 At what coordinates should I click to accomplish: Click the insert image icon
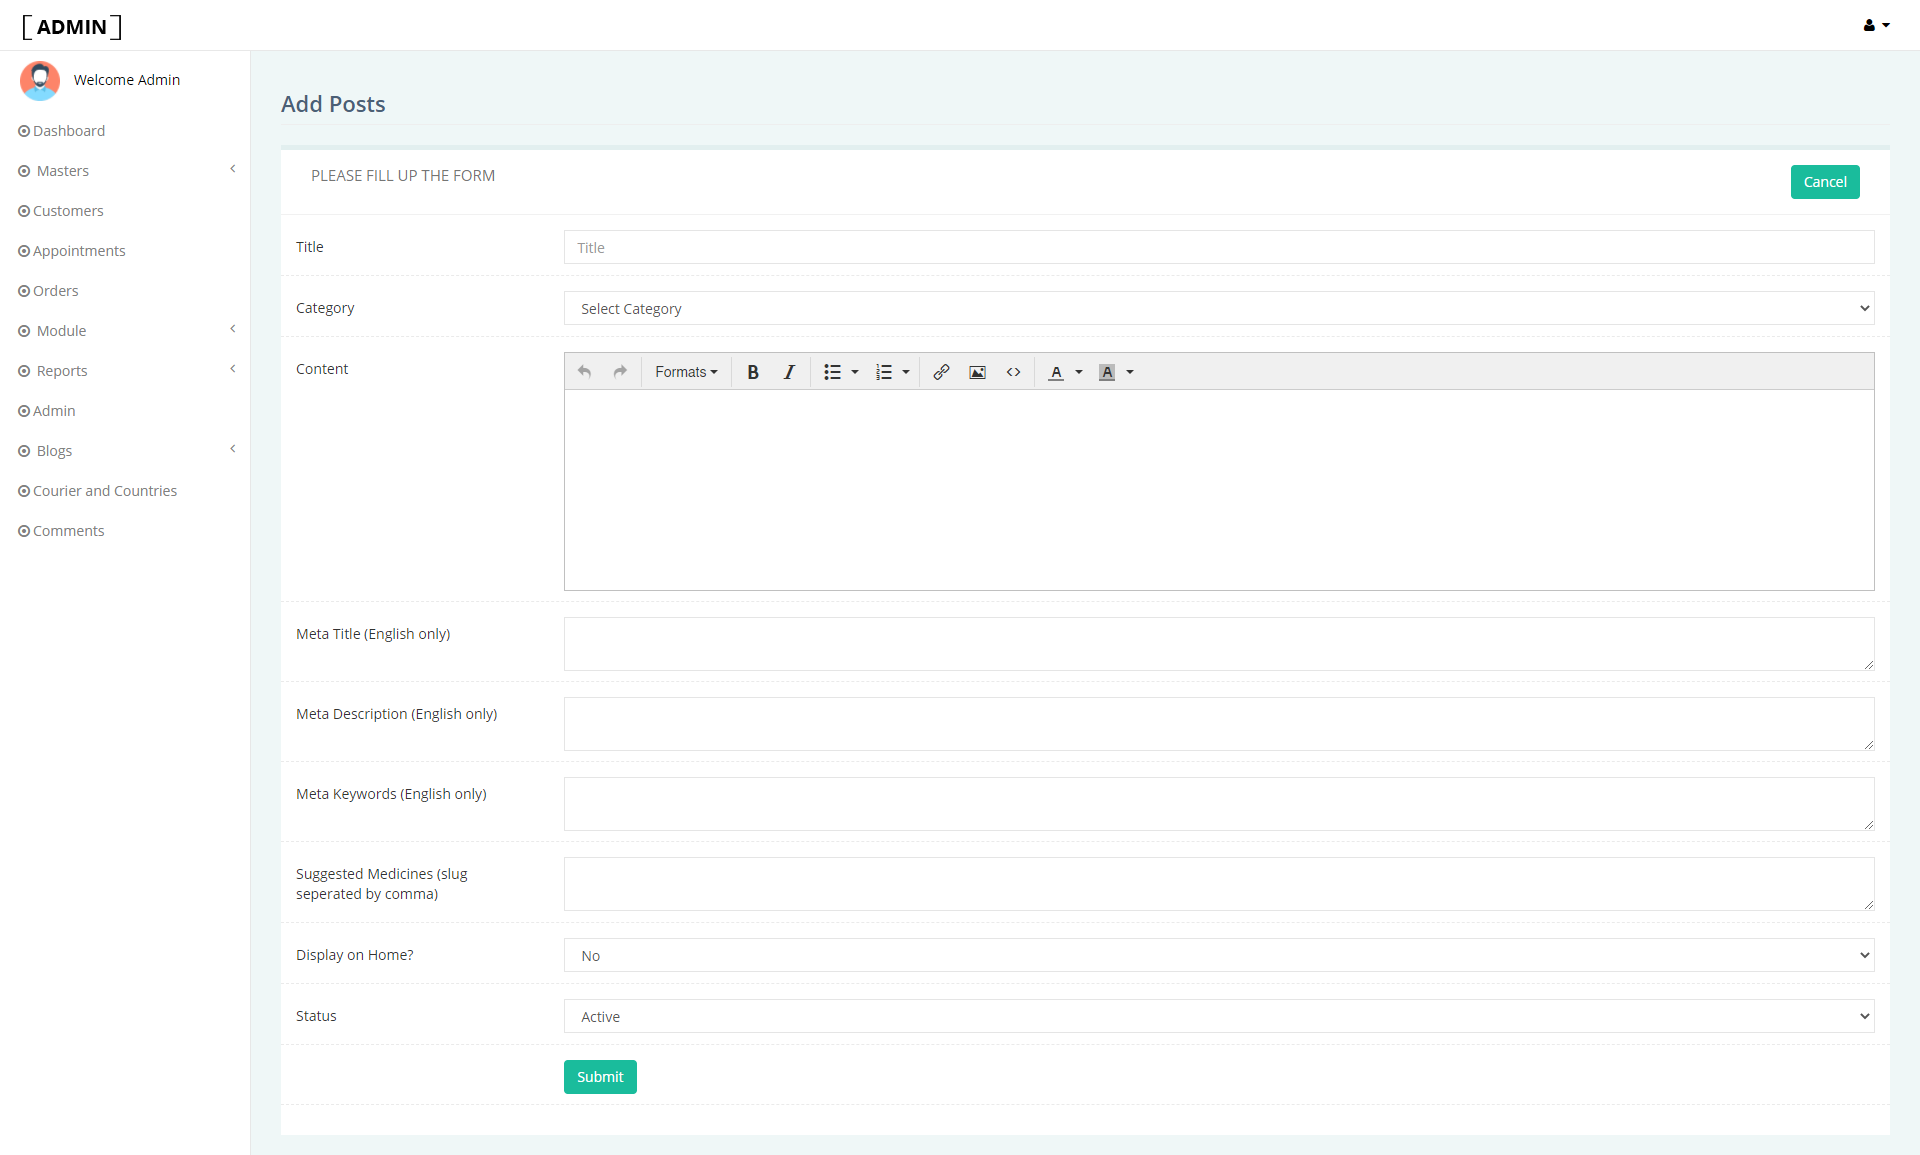click(977, 372)
